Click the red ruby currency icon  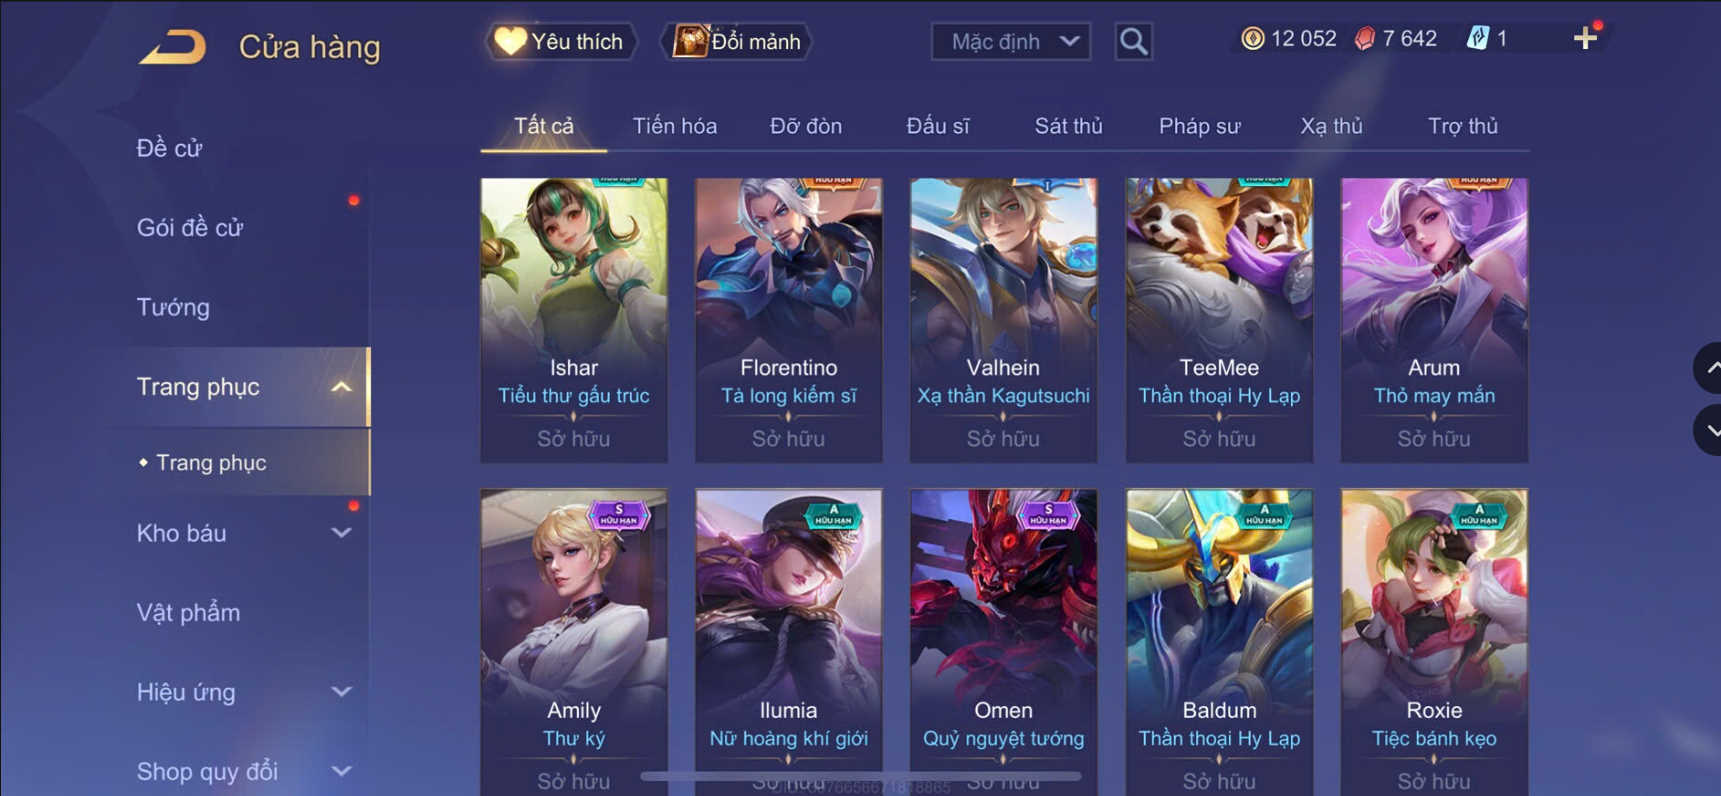click(x=1364, y=38)
